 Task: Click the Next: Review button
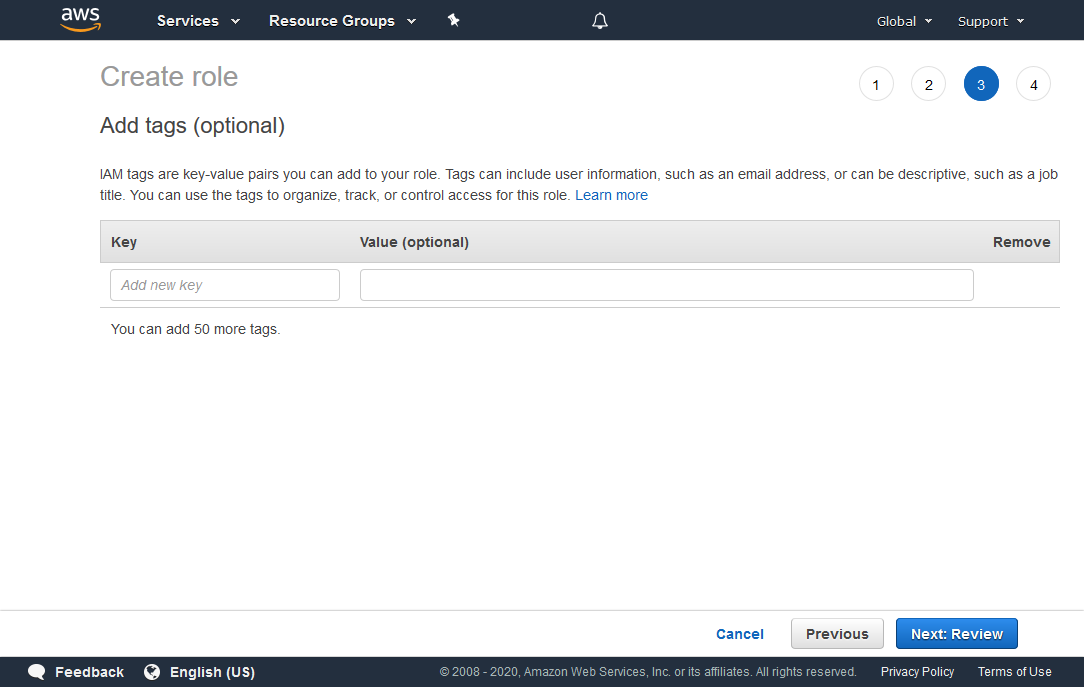click(956, 633)
